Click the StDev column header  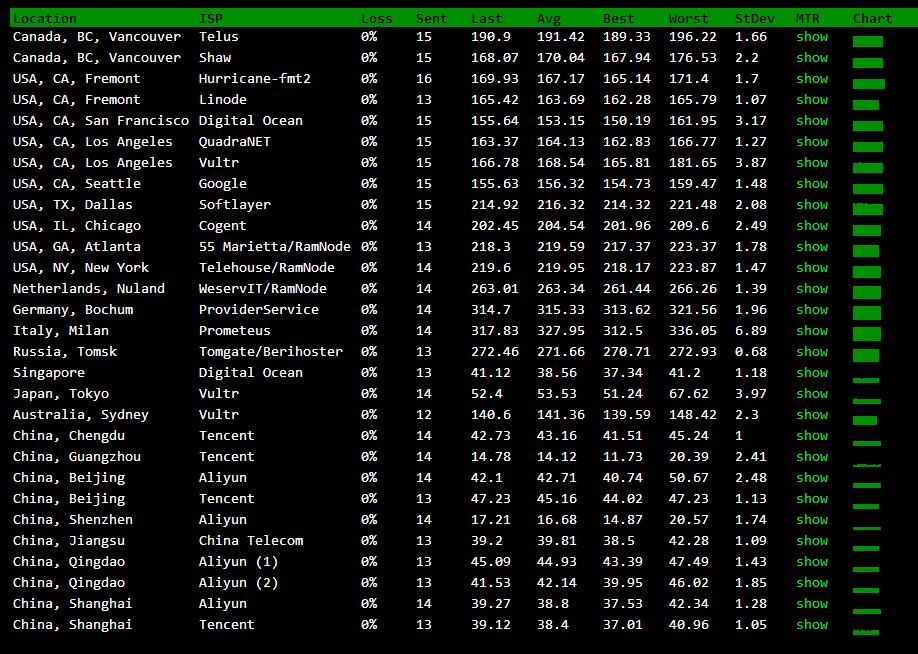pos(754,18)
